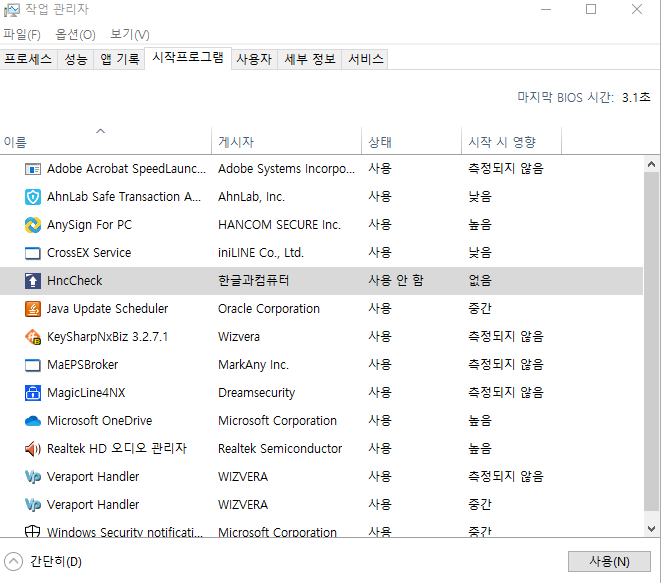Click the iniLINE Co., Ltd. publisher cell

pyautogui.click(x=261, y=253)
